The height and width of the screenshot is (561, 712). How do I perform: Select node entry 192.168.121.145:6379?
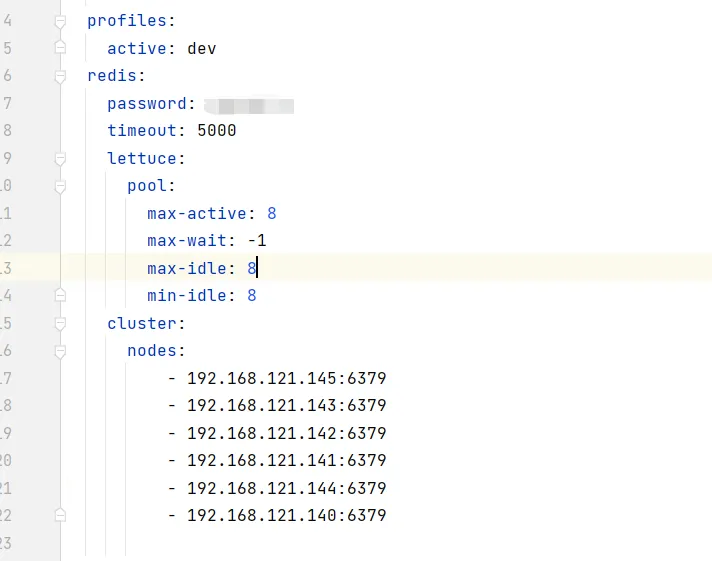click(287, 378)
